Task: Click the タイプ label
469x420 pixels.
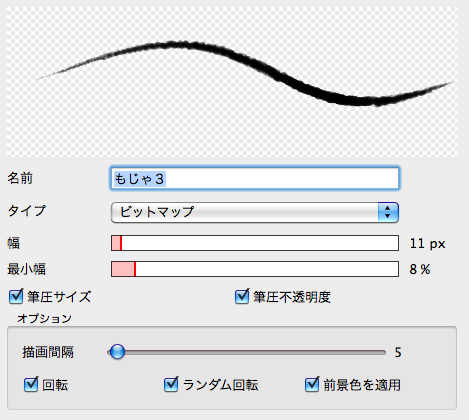Action: pyautogui.click(x=27, y=211)
